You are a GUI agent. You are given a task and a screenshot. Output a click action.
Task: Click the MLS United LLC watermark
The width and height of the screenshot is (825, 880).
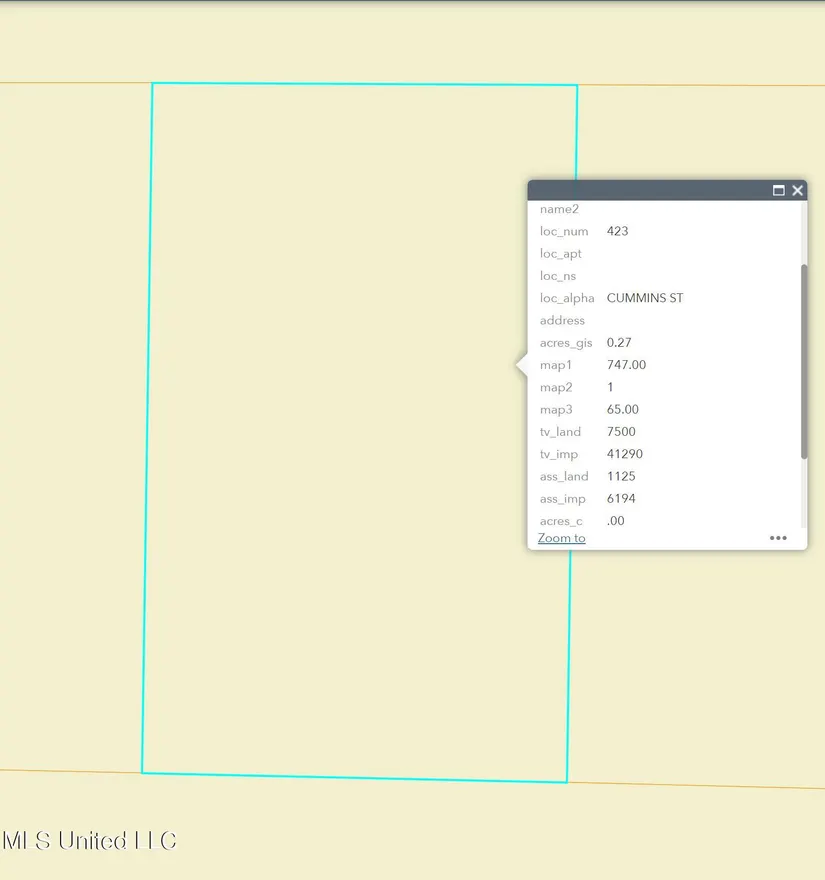point(90,840)
